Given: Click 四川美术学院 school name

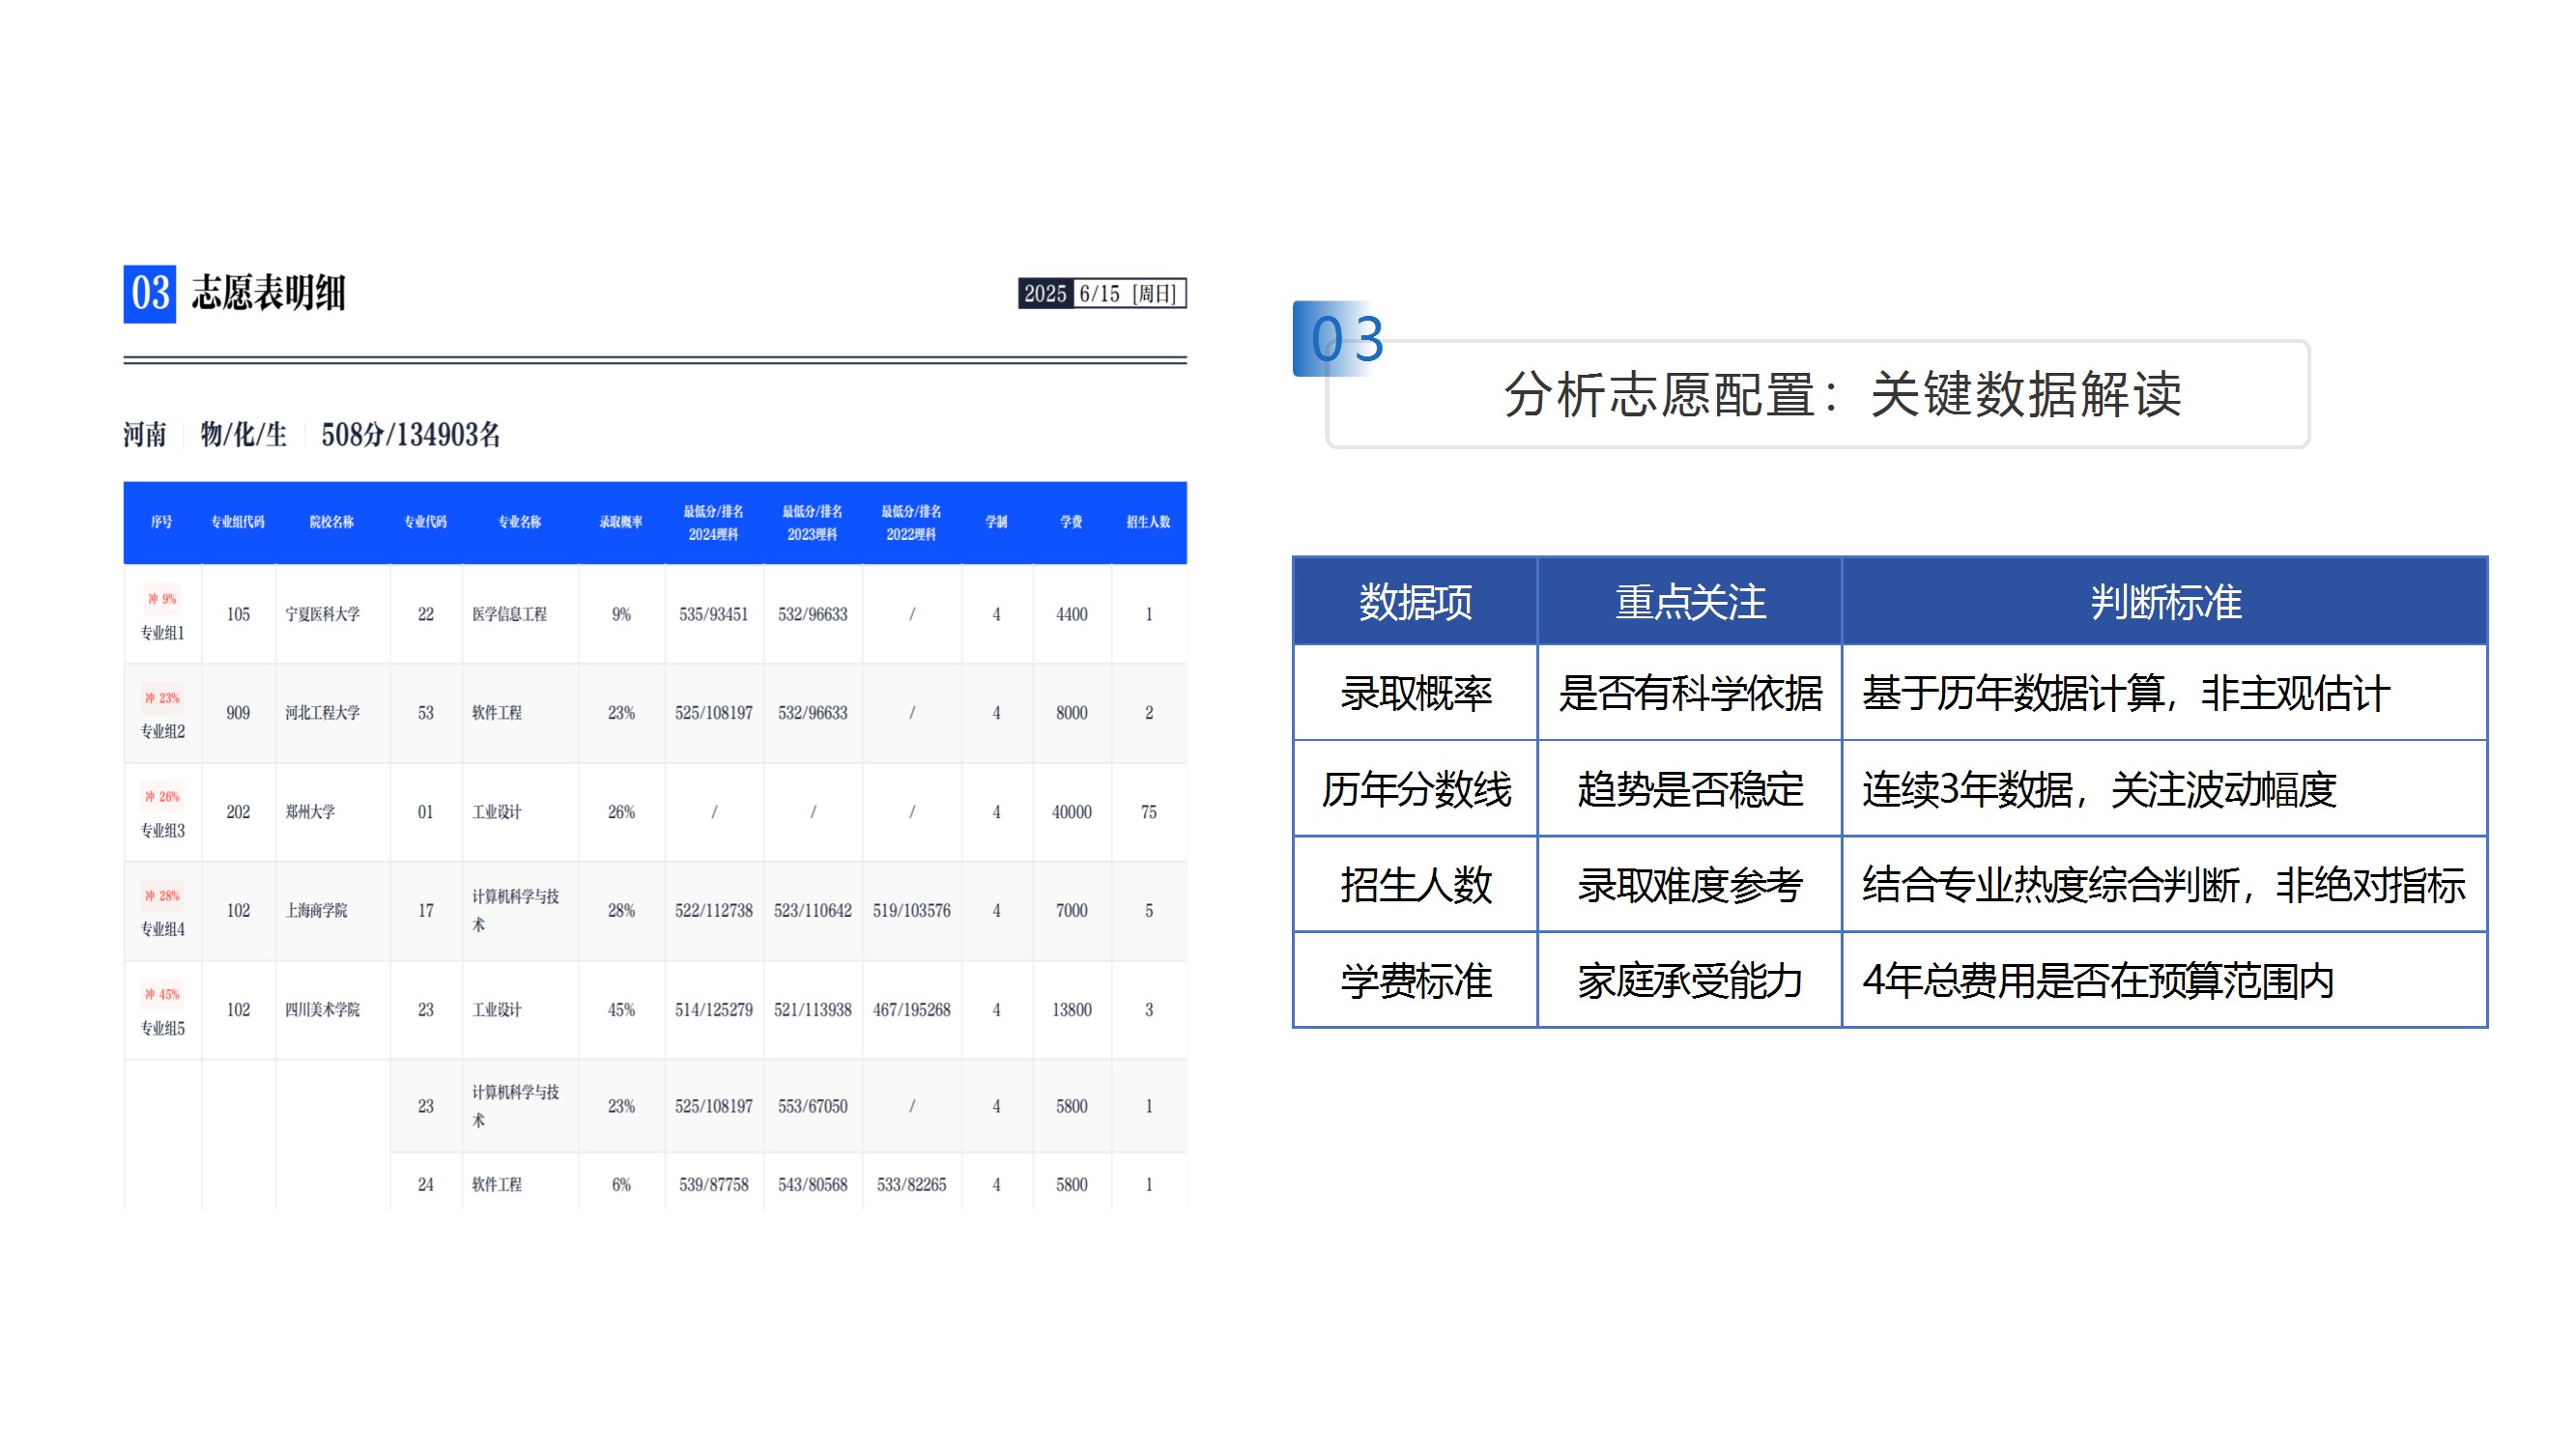Looking at the screenshot, I should [x=322, y=1009].
